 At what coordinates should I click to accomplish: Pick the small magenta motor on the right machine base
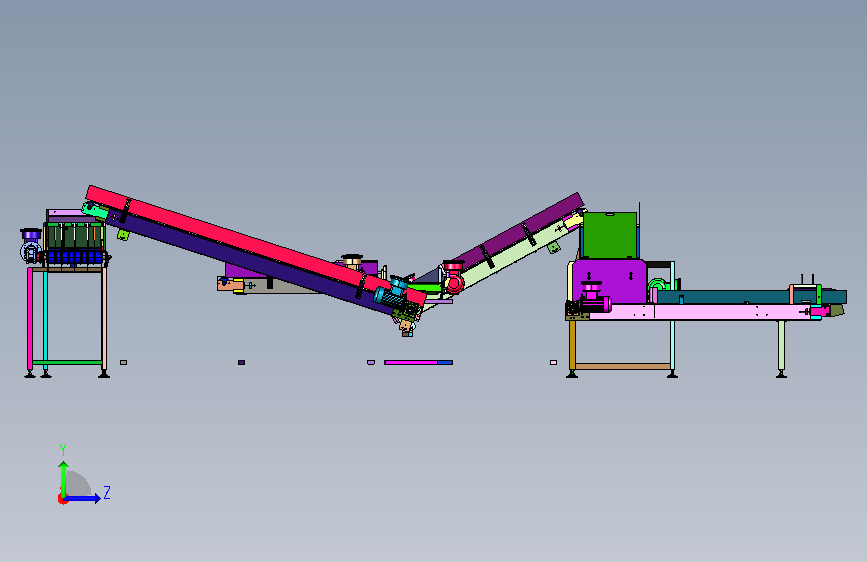point(593,298)
